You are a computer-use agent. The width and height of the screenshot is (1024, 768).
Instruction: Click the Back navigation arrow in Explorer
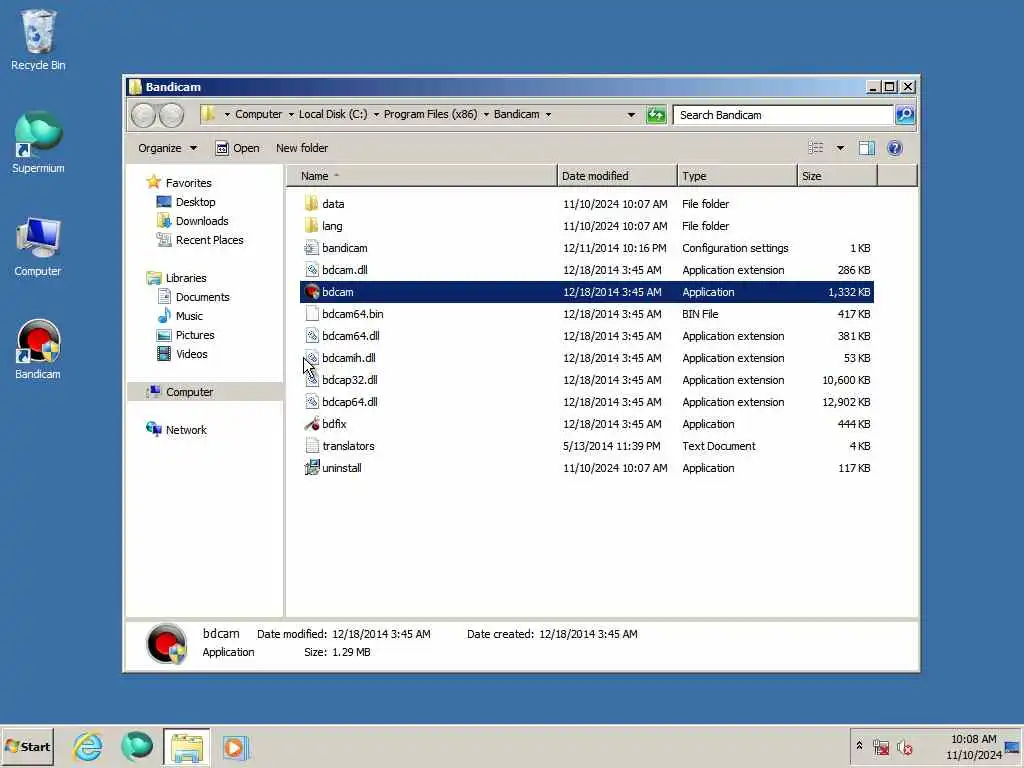click(x=143, y=116)
